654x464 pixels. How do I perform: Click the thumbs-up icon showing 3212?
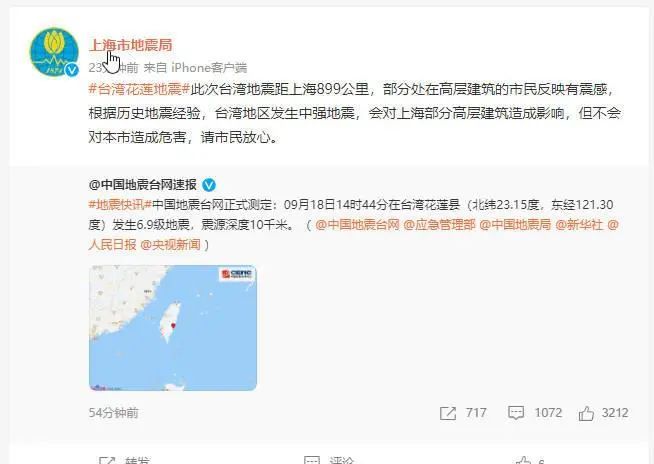click(586, 413)
